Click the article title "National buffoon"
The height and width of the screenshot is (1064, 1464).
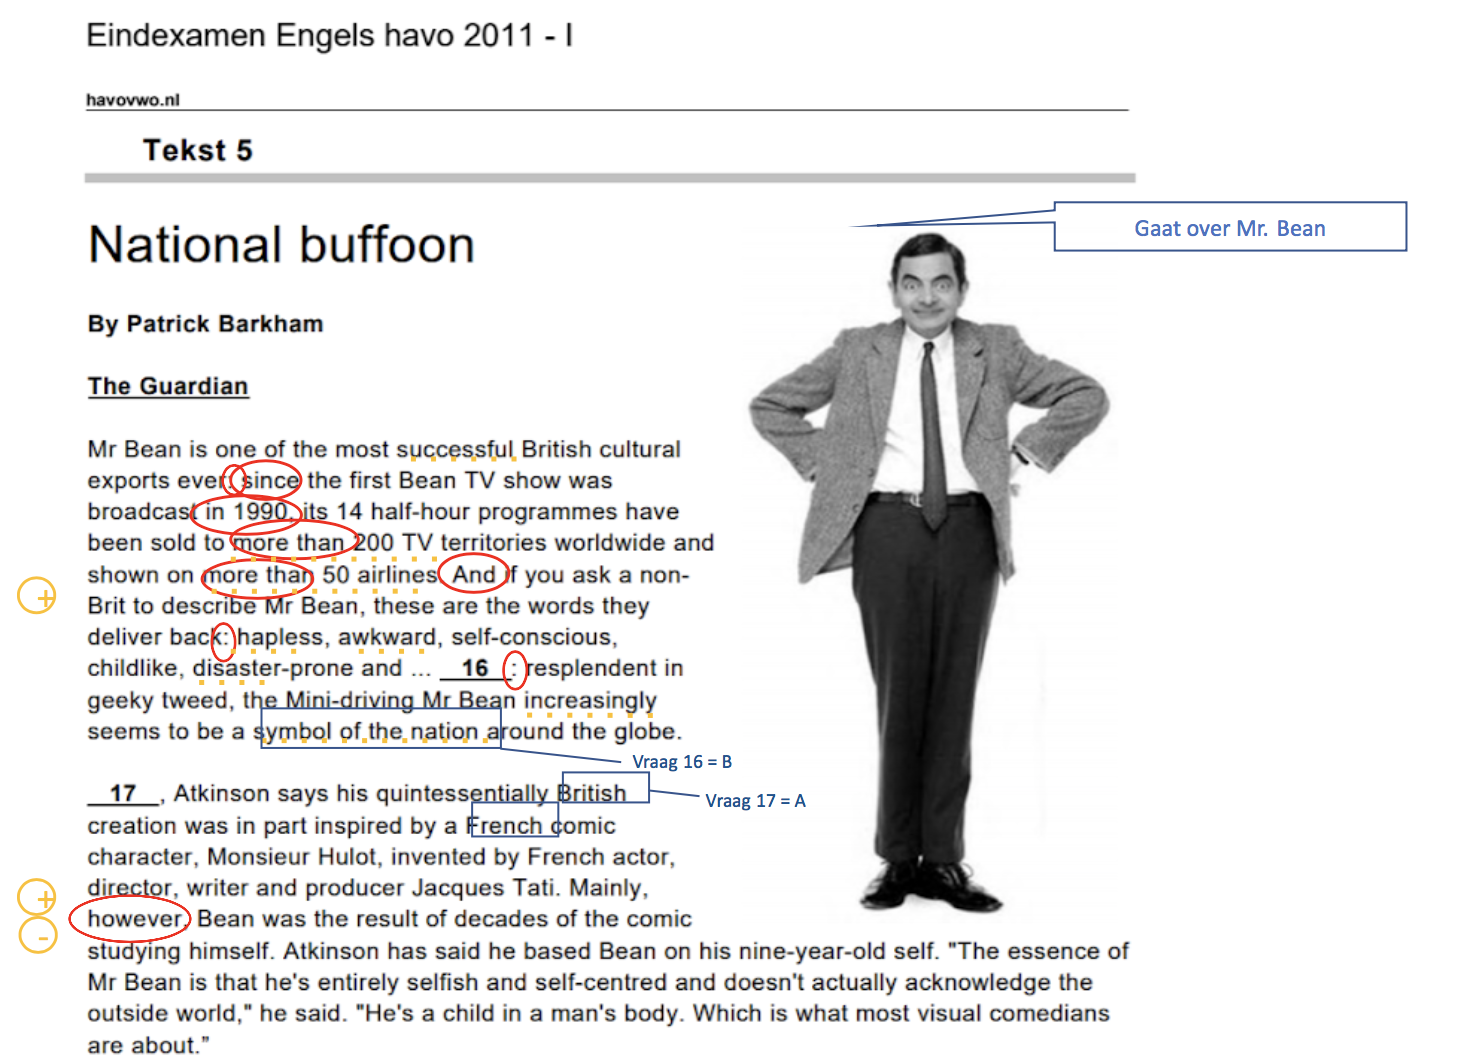pyautogui.click(x=282, y=245)
